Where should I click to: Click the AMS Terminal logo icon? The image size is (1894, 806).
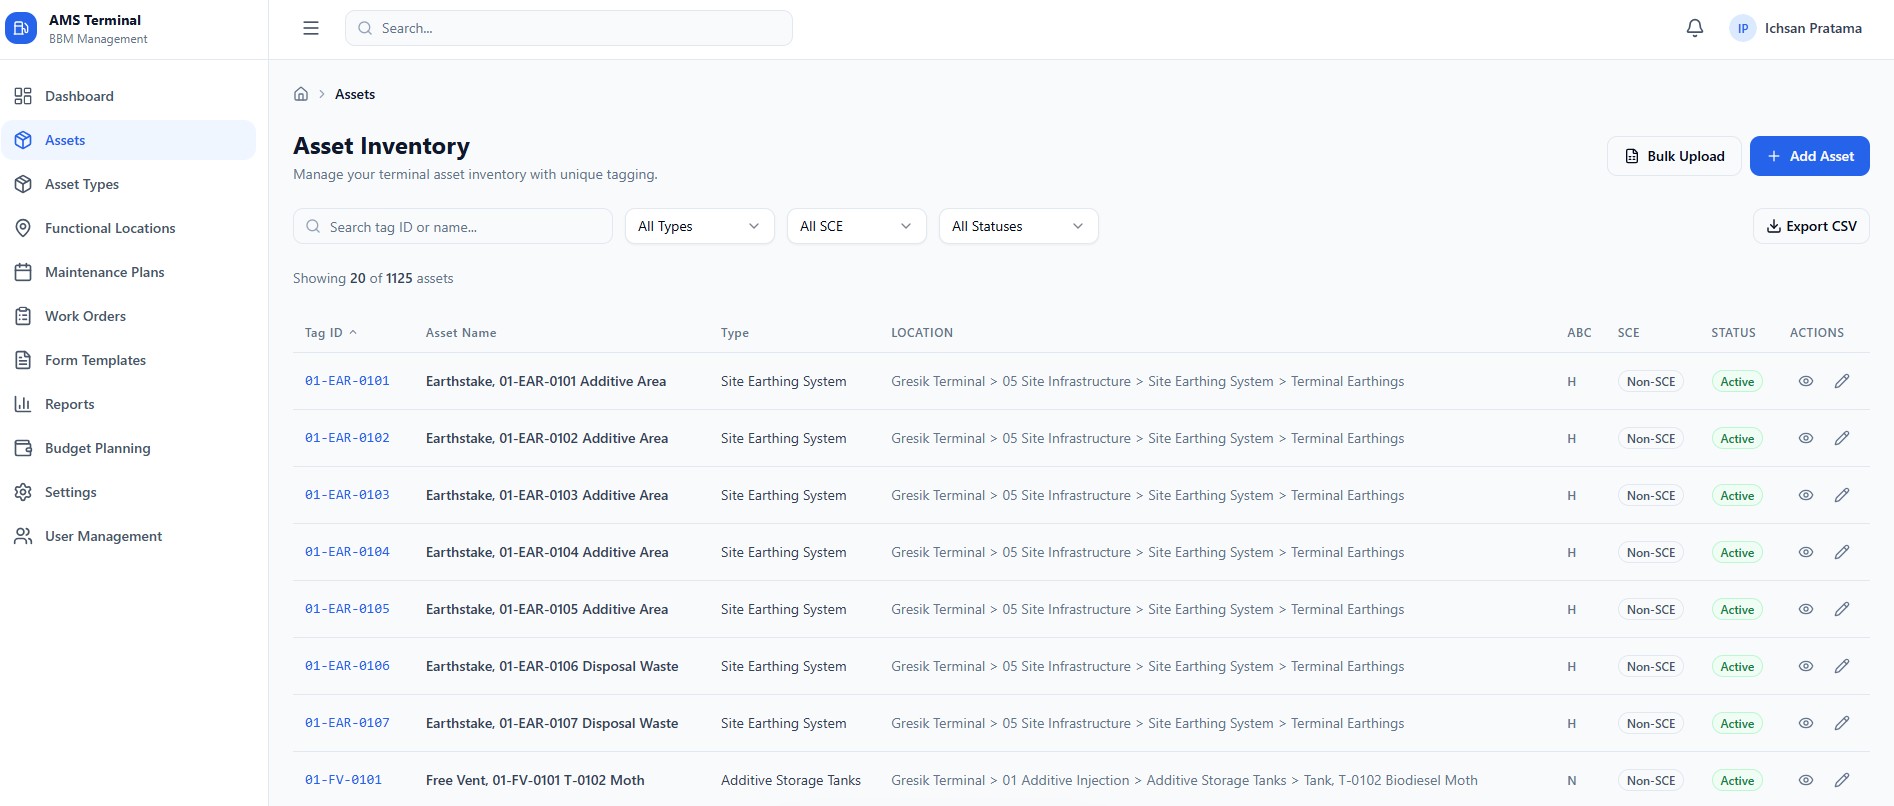21,29
